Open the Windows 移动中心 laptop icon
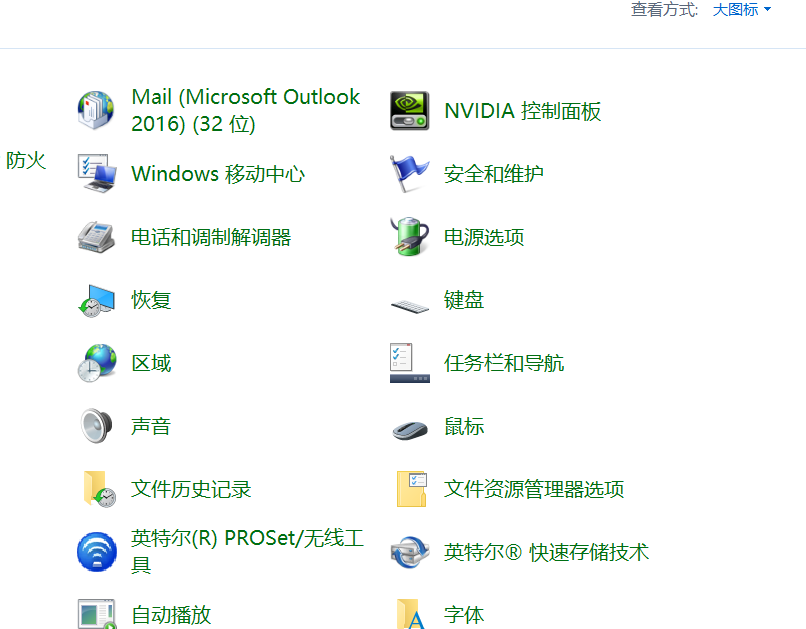Screen dimensions: 806x629 [x=97, y=174]
